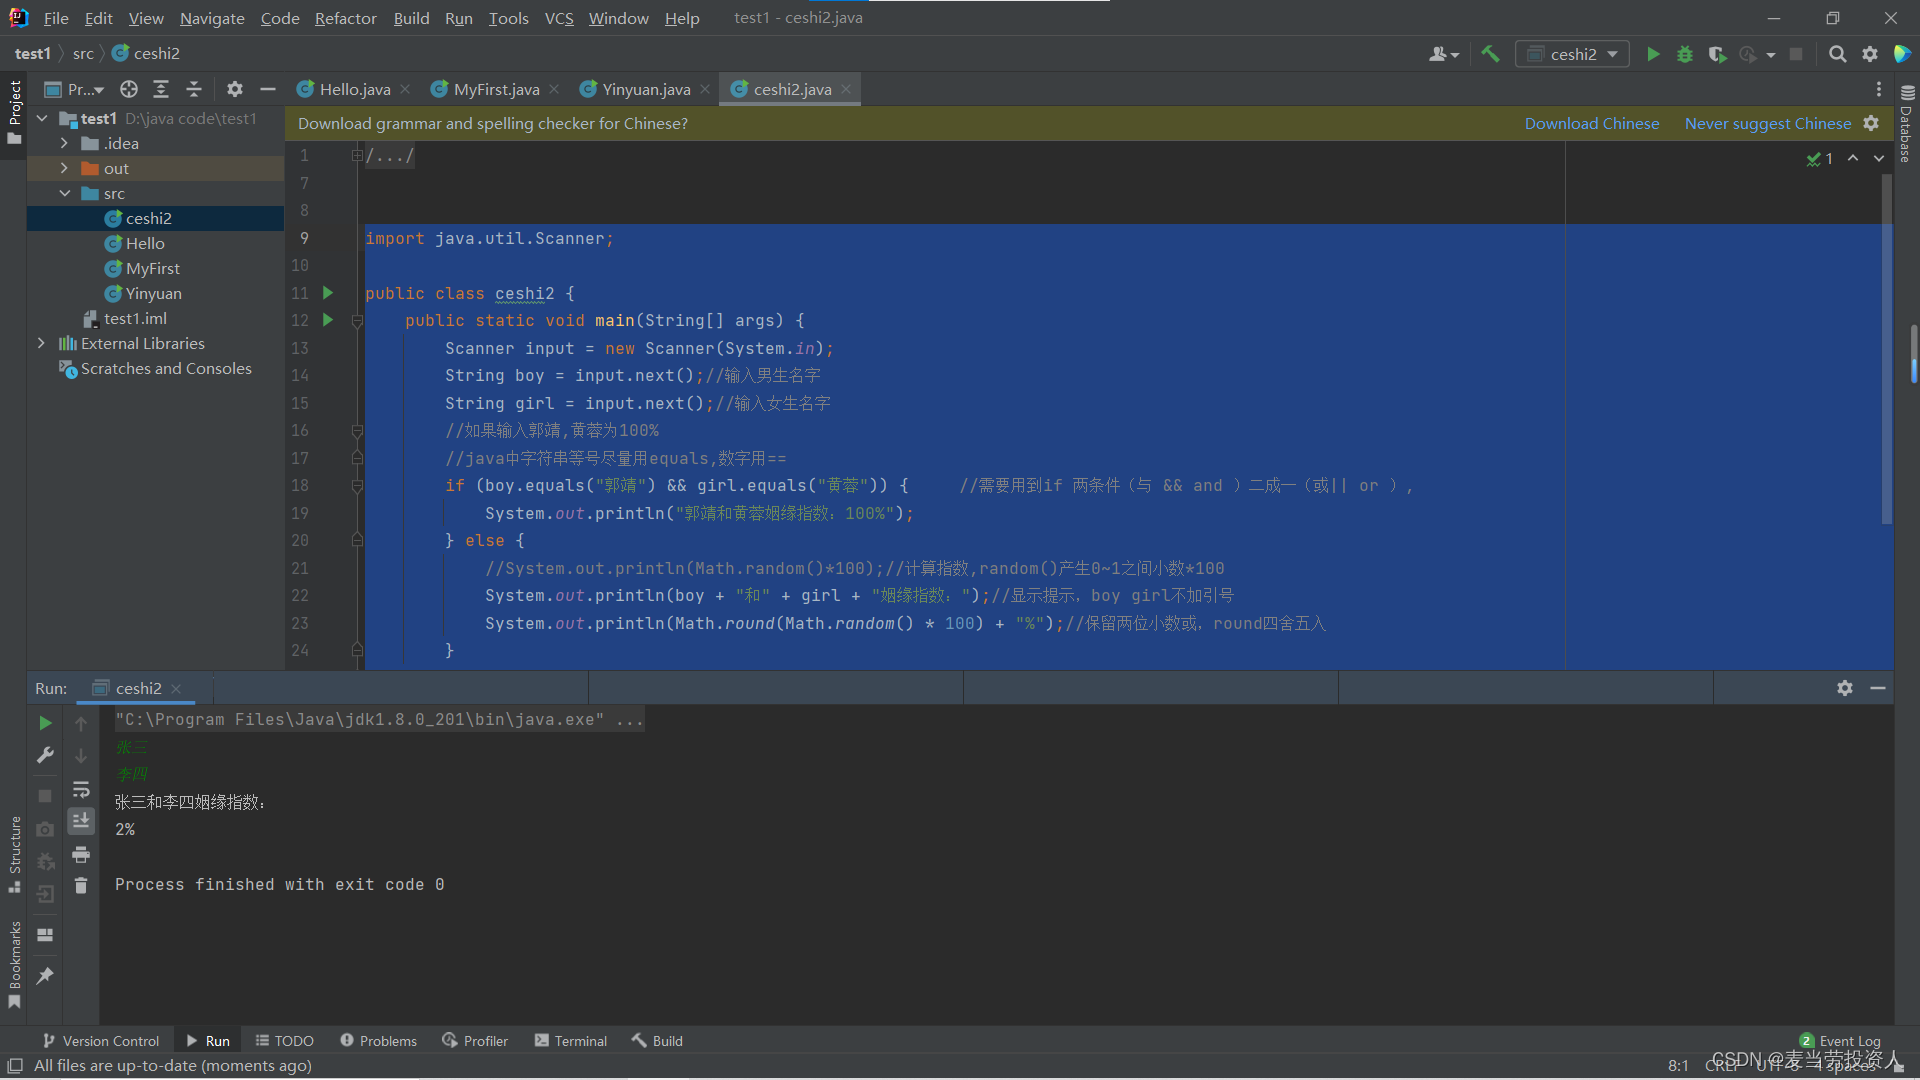Screen dimensions: 1920x1080
Task: Clear console output with the trash icon
Action: pos(81,886)
